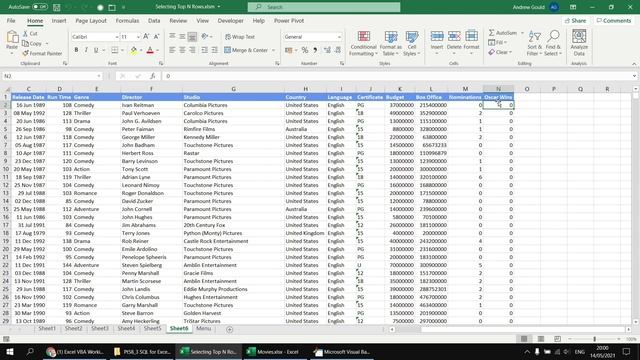This screenshot has height=360, width=640.
Task: Apply Comma Style format
Action: [315, 50]
